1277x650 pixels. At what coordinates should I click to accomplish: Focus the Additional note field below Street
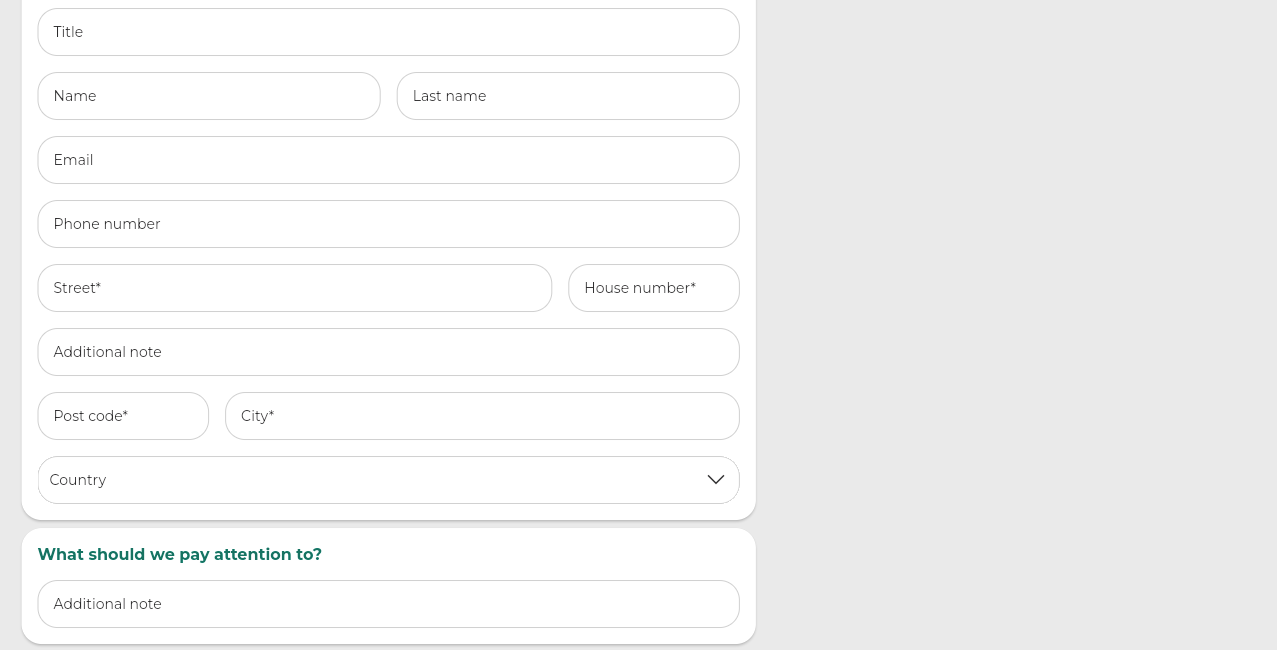pyautogui.click(x=388, y=352)
